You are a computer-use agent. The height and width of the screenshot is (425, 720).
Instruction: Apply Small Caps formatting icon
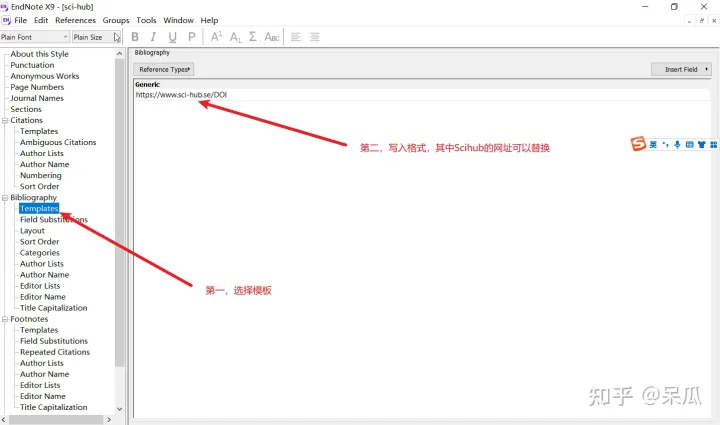click(271, 37)
